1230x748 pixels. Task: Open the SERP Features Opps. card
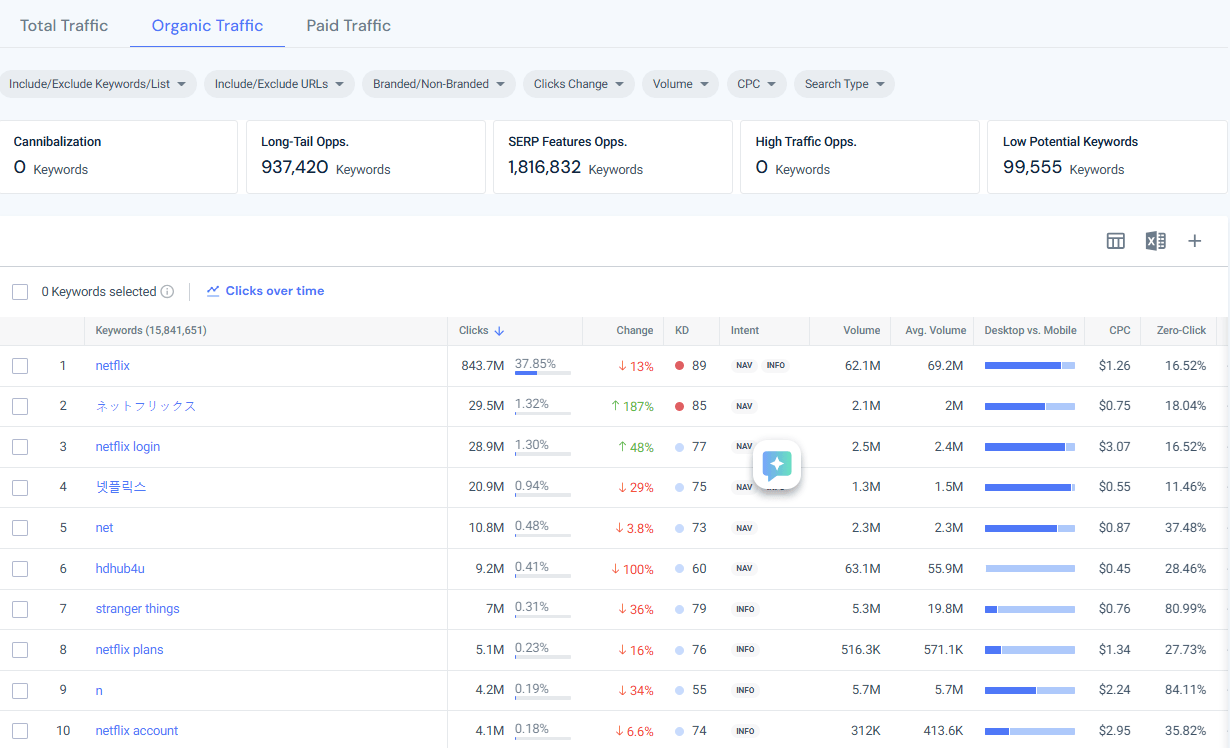pos(613,157)
